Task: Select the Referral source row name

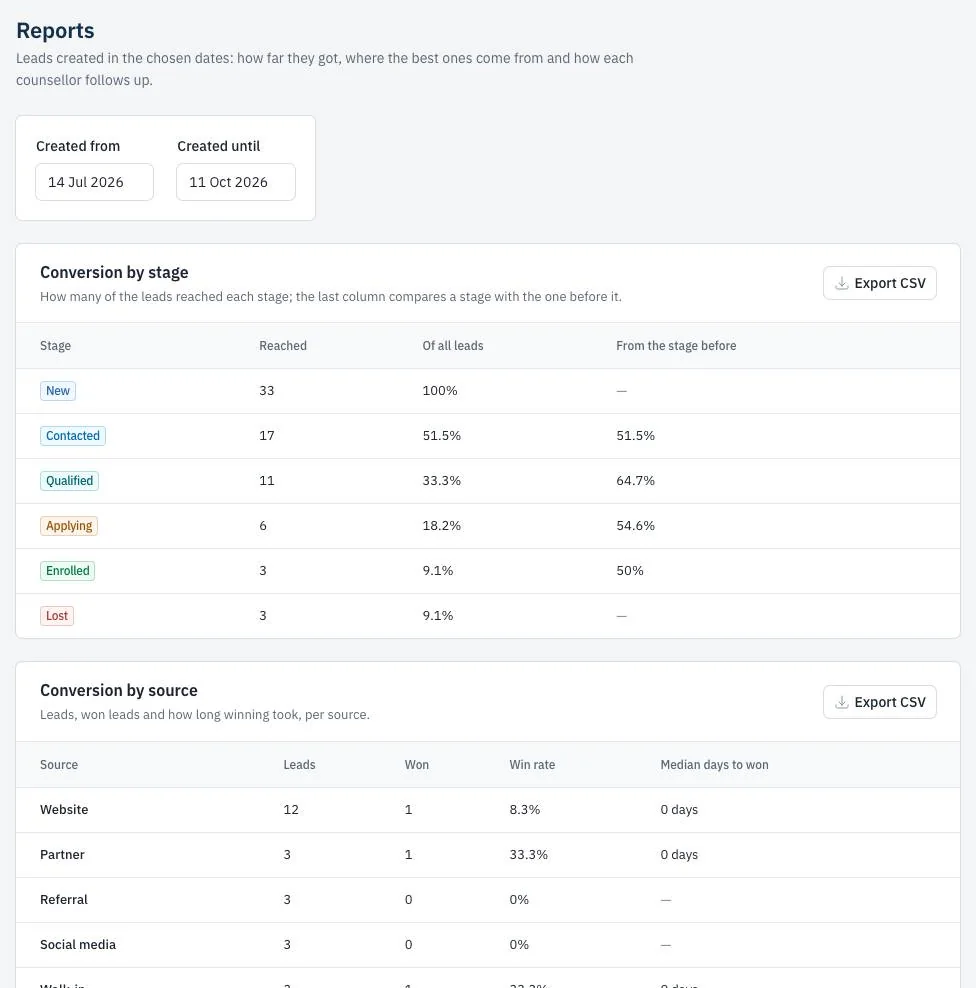Action: (64, 900)
